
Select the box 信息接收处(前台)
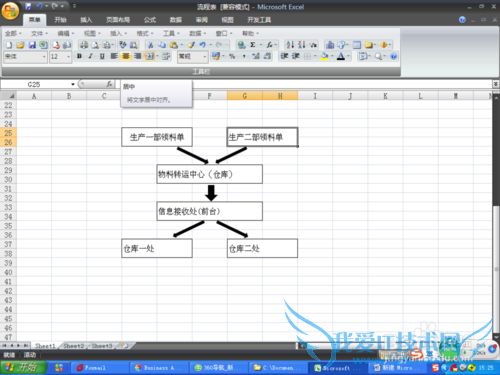[209, 211]
